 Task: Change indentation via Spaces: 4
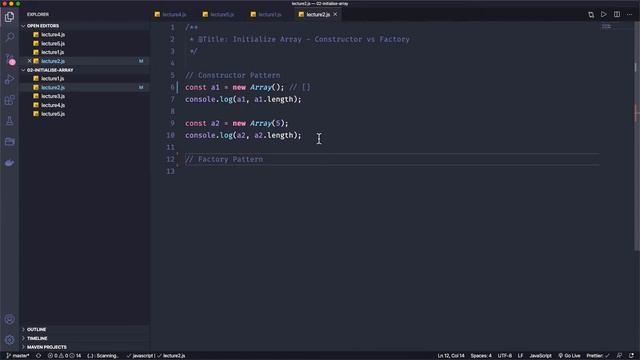tap(481, 356)
